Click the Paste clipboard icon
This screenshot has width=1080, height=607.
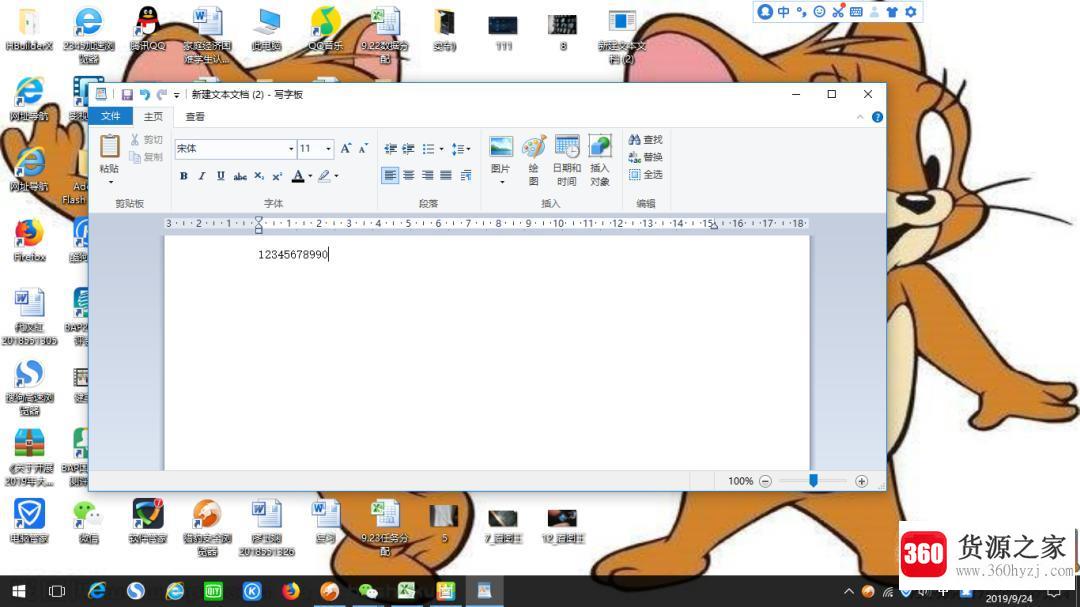[x=110, y=146]
